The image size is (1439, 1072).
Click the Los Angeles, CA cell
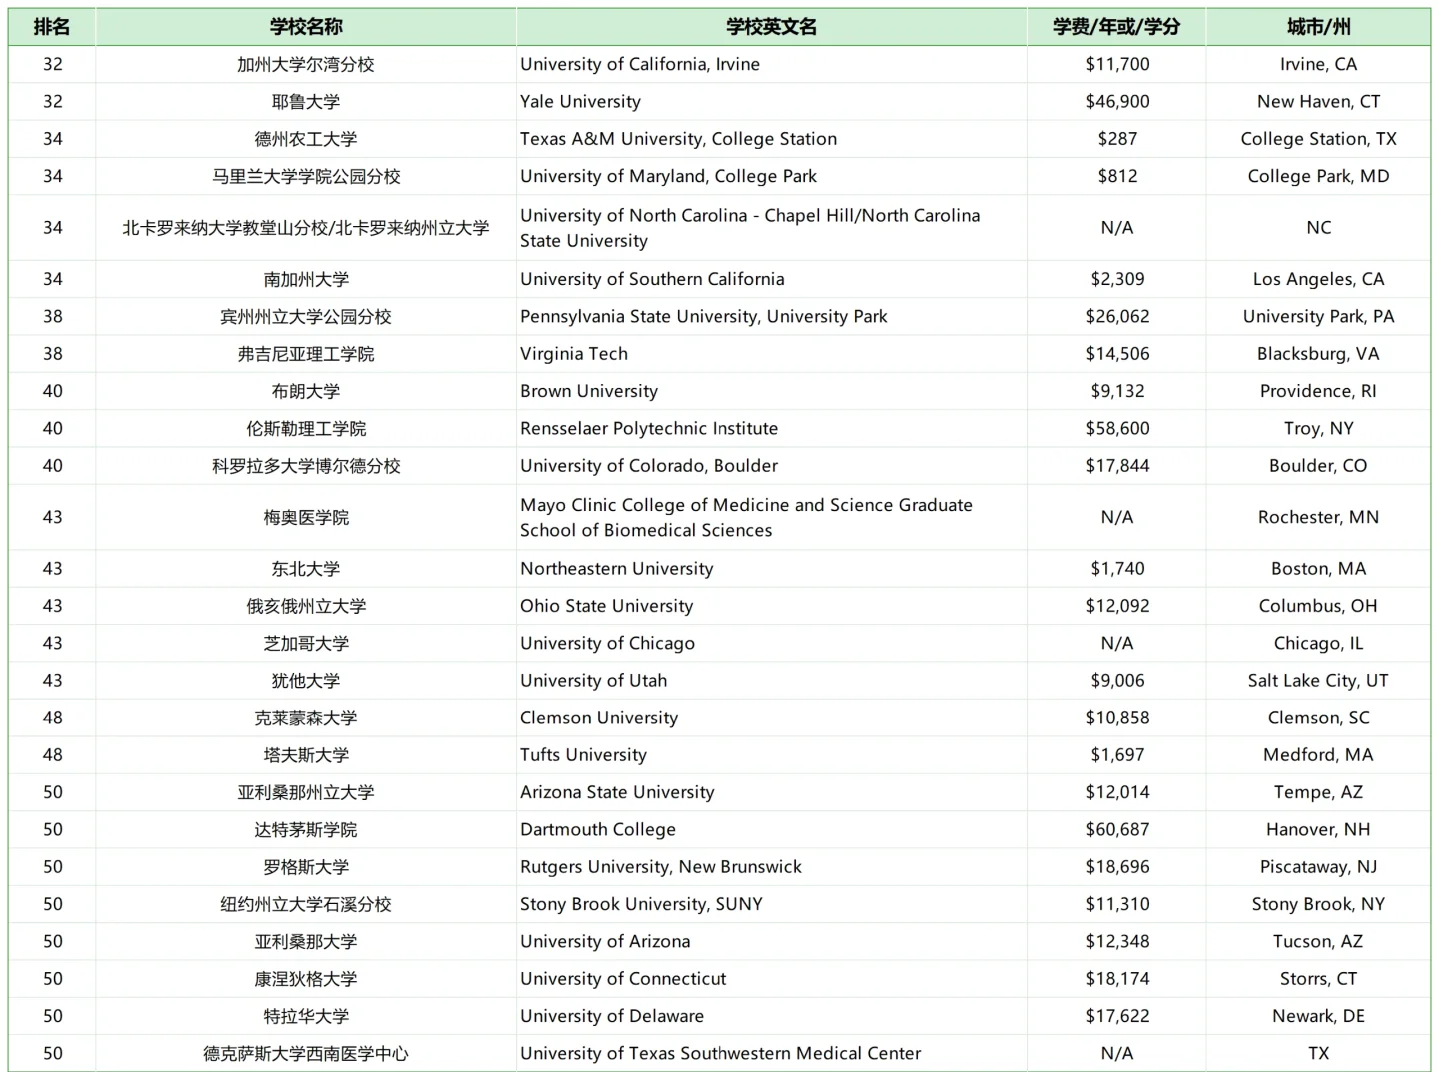point(1318,279)
